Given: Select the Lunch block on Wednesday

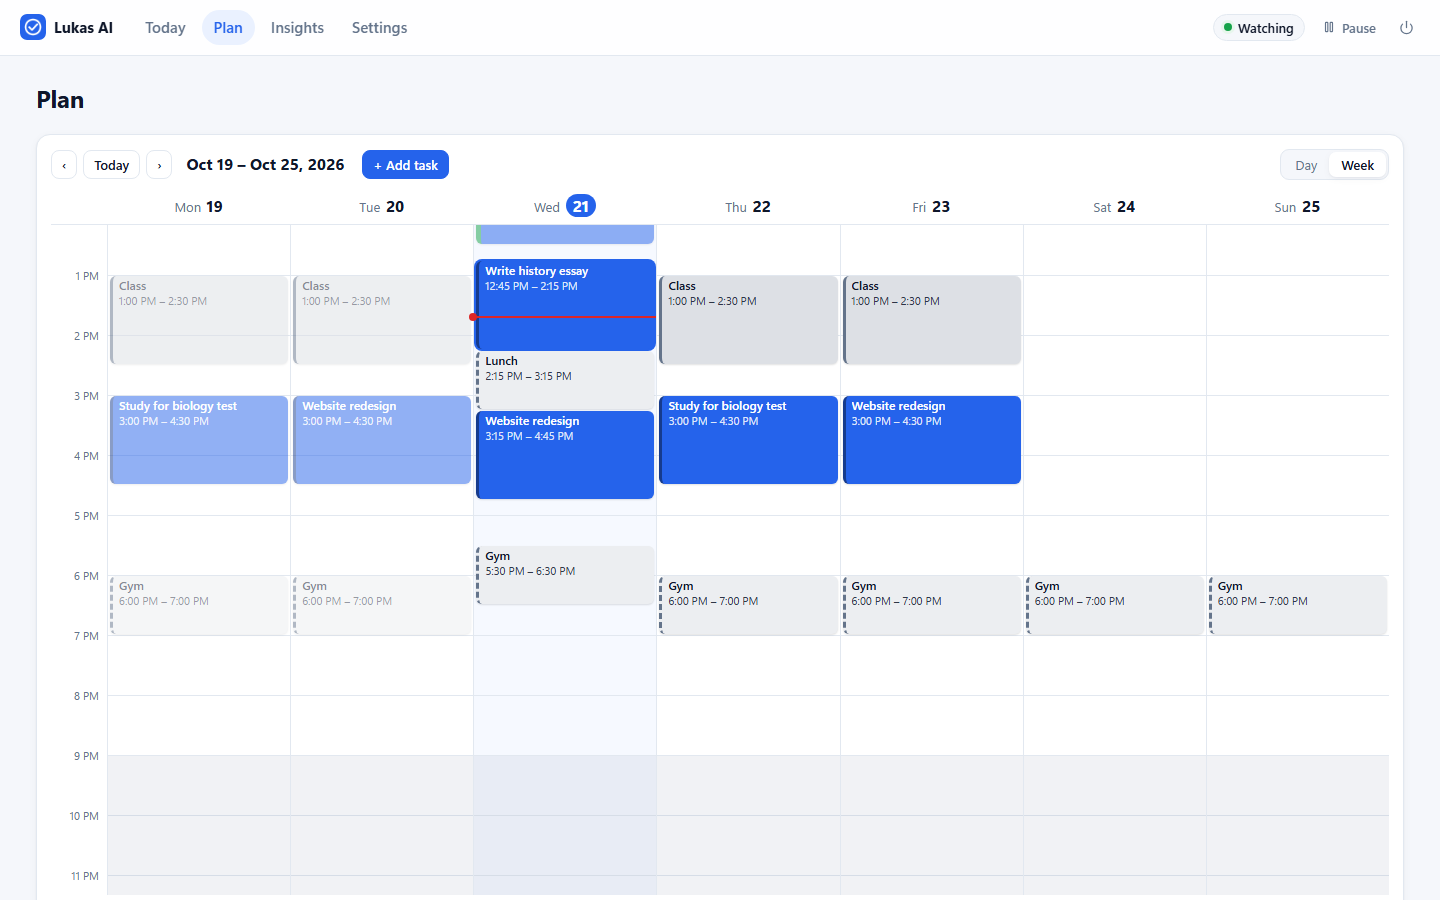Looking at the screenshot, I should (565, 380).
